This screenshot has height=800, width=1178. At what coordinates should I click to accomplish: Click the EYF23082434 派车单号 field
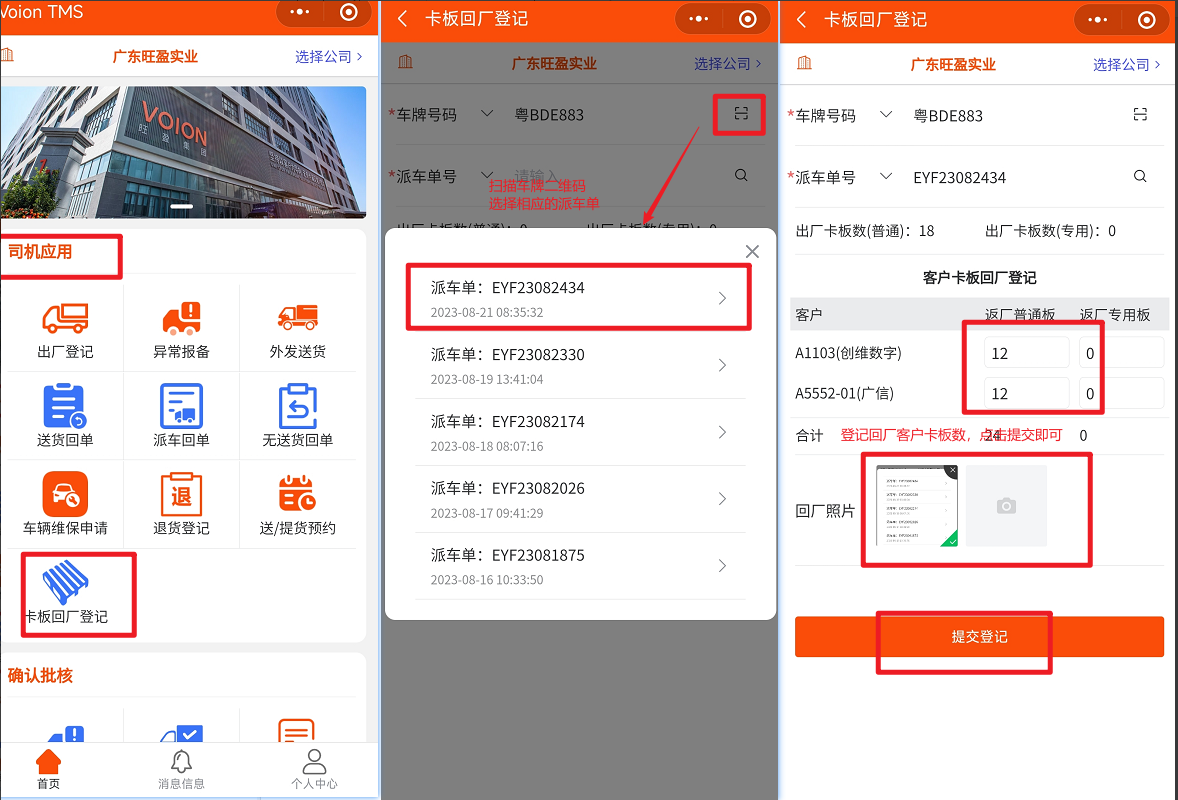(959, 177)
